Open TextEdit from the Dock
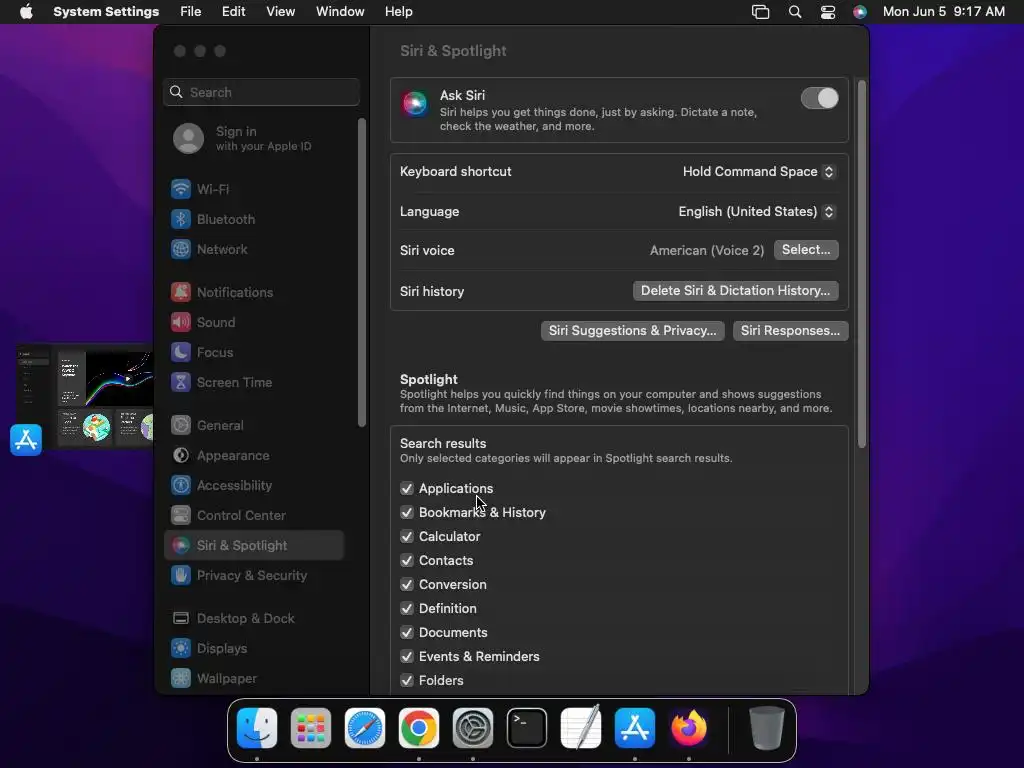The height and width of the screenshot is (768, 1024). pos(581,728)
